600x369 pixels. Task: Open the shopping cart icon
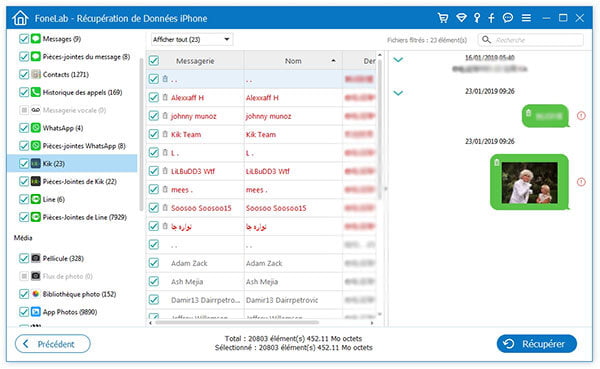coord(443,18)
